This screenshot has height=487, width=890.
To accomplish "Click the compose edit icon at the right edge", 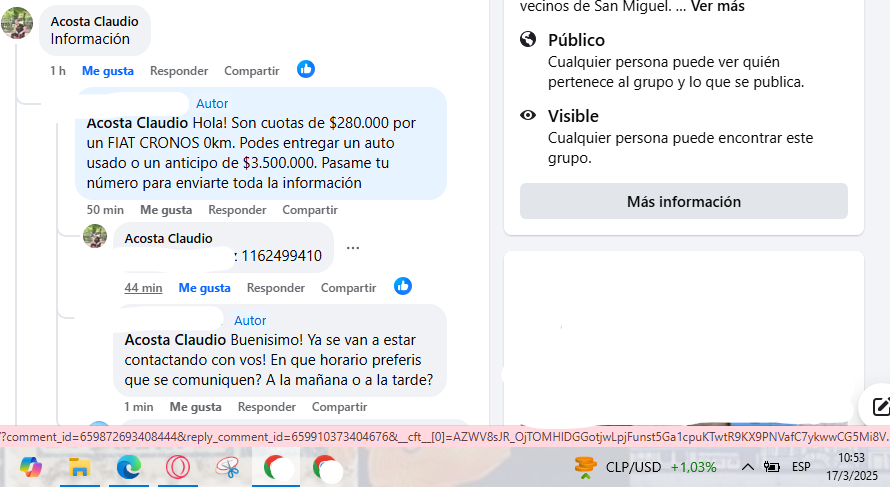I will coord(880,406).
